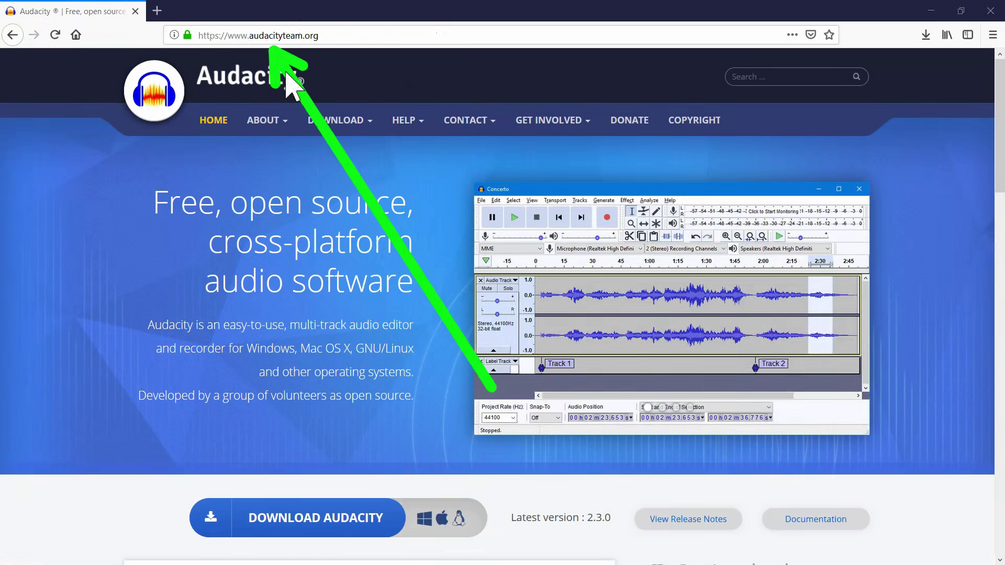Image resolution: width=1005 pixels, height=565 pixels.
Task: Open a new tab with plus button
Action: (157, 11)
